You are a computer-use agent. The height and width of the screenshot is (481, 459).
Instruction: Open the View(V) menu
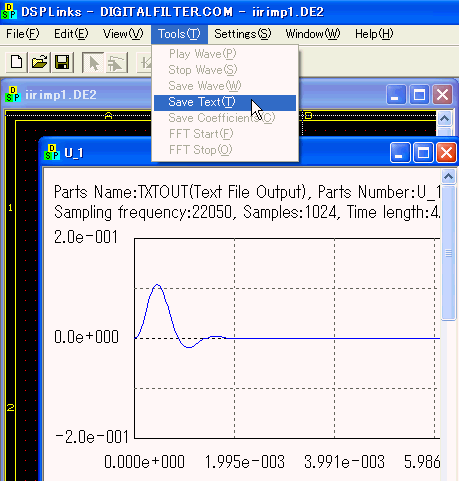pos(123,34)
